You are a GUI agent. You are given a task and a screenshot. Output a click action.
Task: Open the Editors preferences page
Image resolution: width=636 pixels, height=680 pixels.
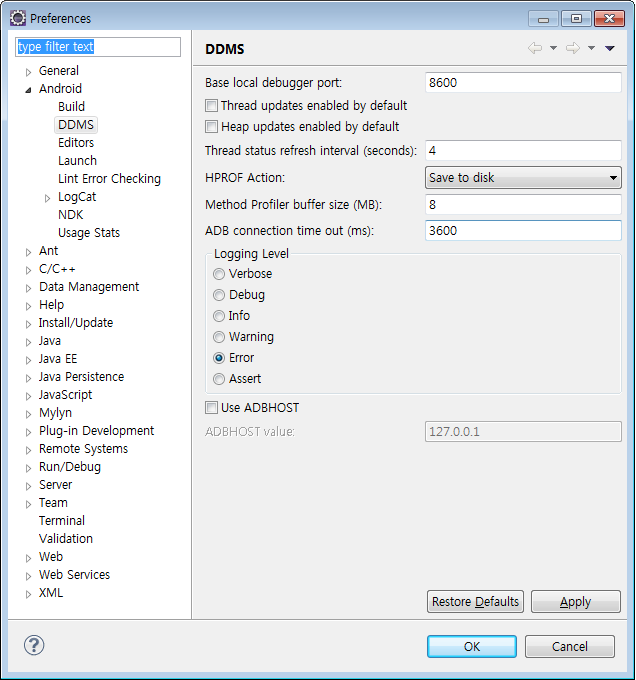click(x=76, y=142)
